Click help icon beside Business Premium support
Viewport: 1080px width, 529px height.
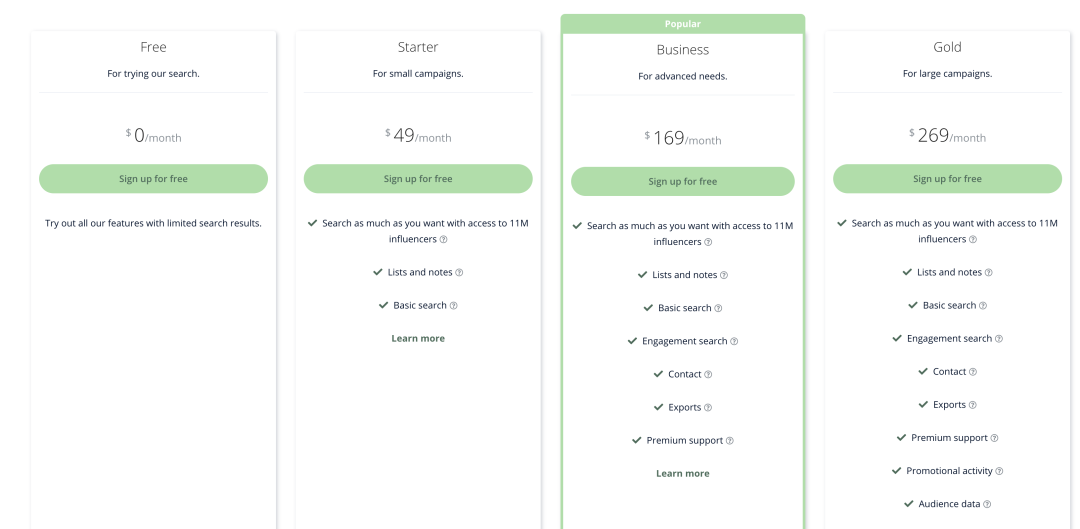tap(730, 441)
